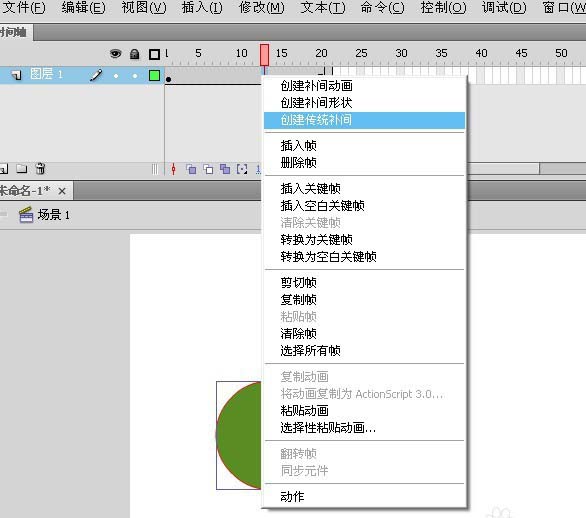Choose 选择所有帧 menu entry
The height and width of the screenshot is (518, 586).
click(364, 351)
